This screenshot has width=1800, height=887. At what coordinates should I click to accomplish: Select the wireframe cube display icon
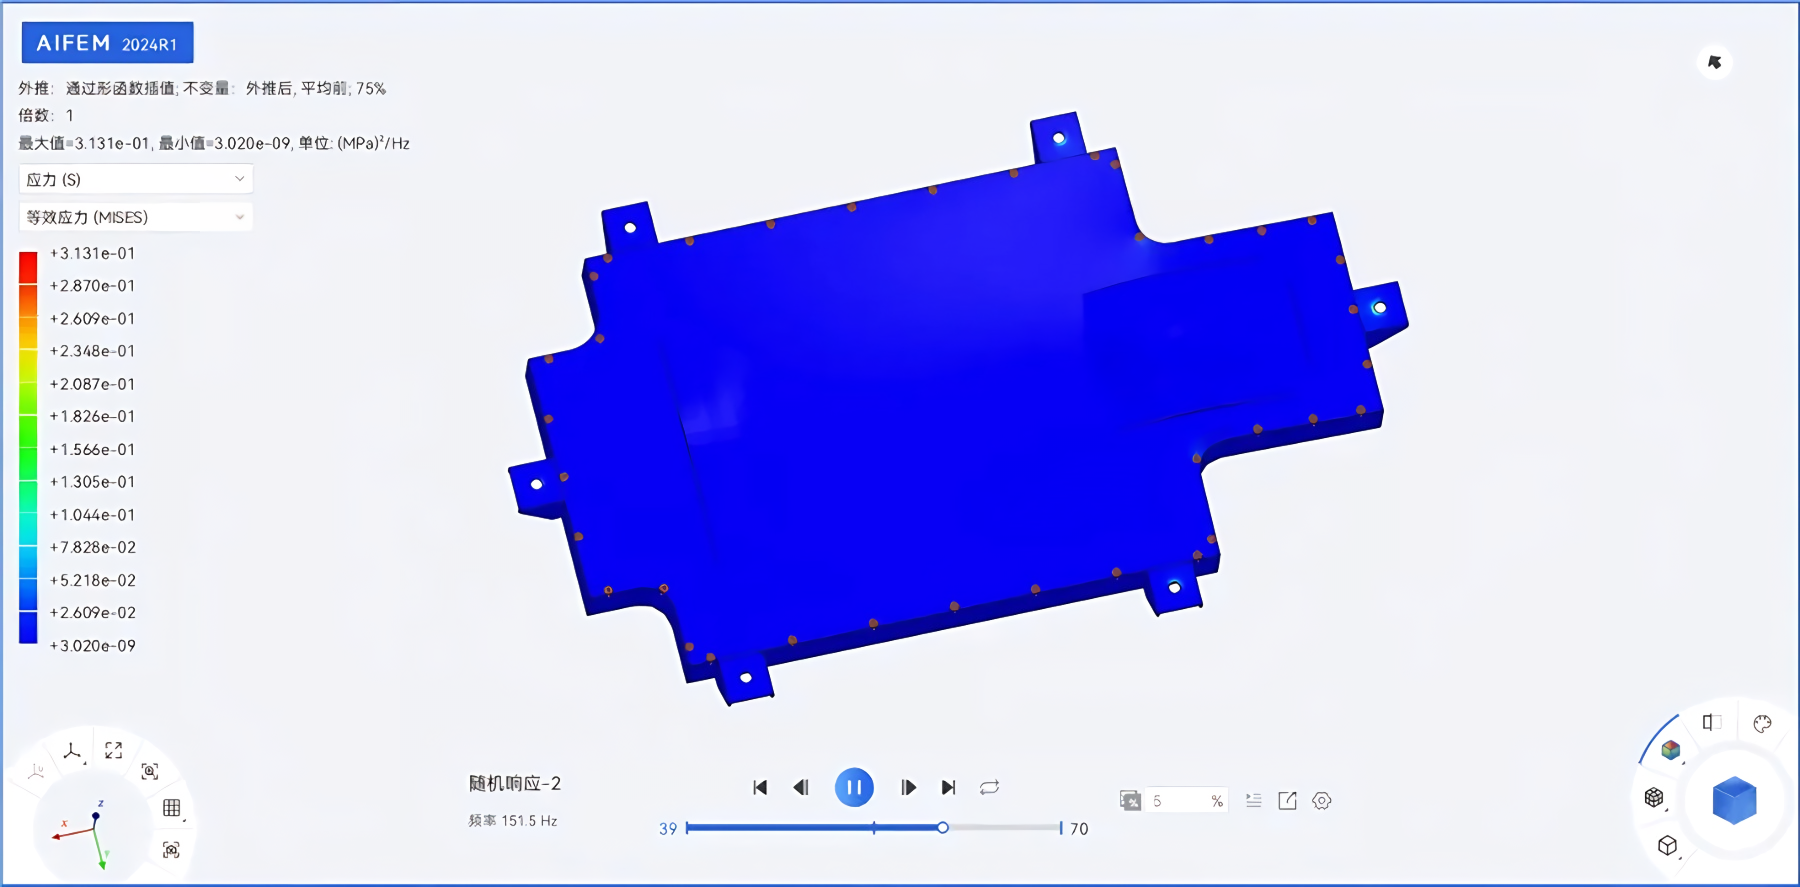pyautogui.click(x=1667, y=846)
